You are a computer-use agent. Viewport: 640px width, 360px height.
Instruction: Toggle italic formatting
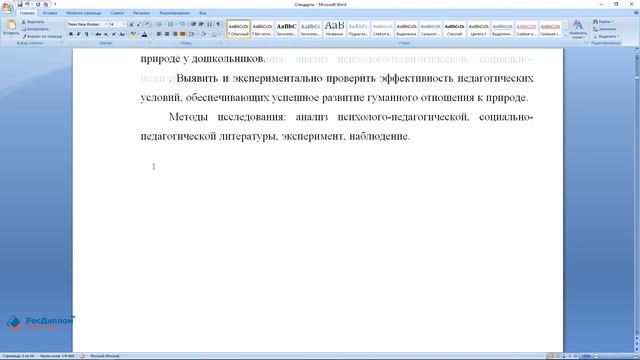78,34
